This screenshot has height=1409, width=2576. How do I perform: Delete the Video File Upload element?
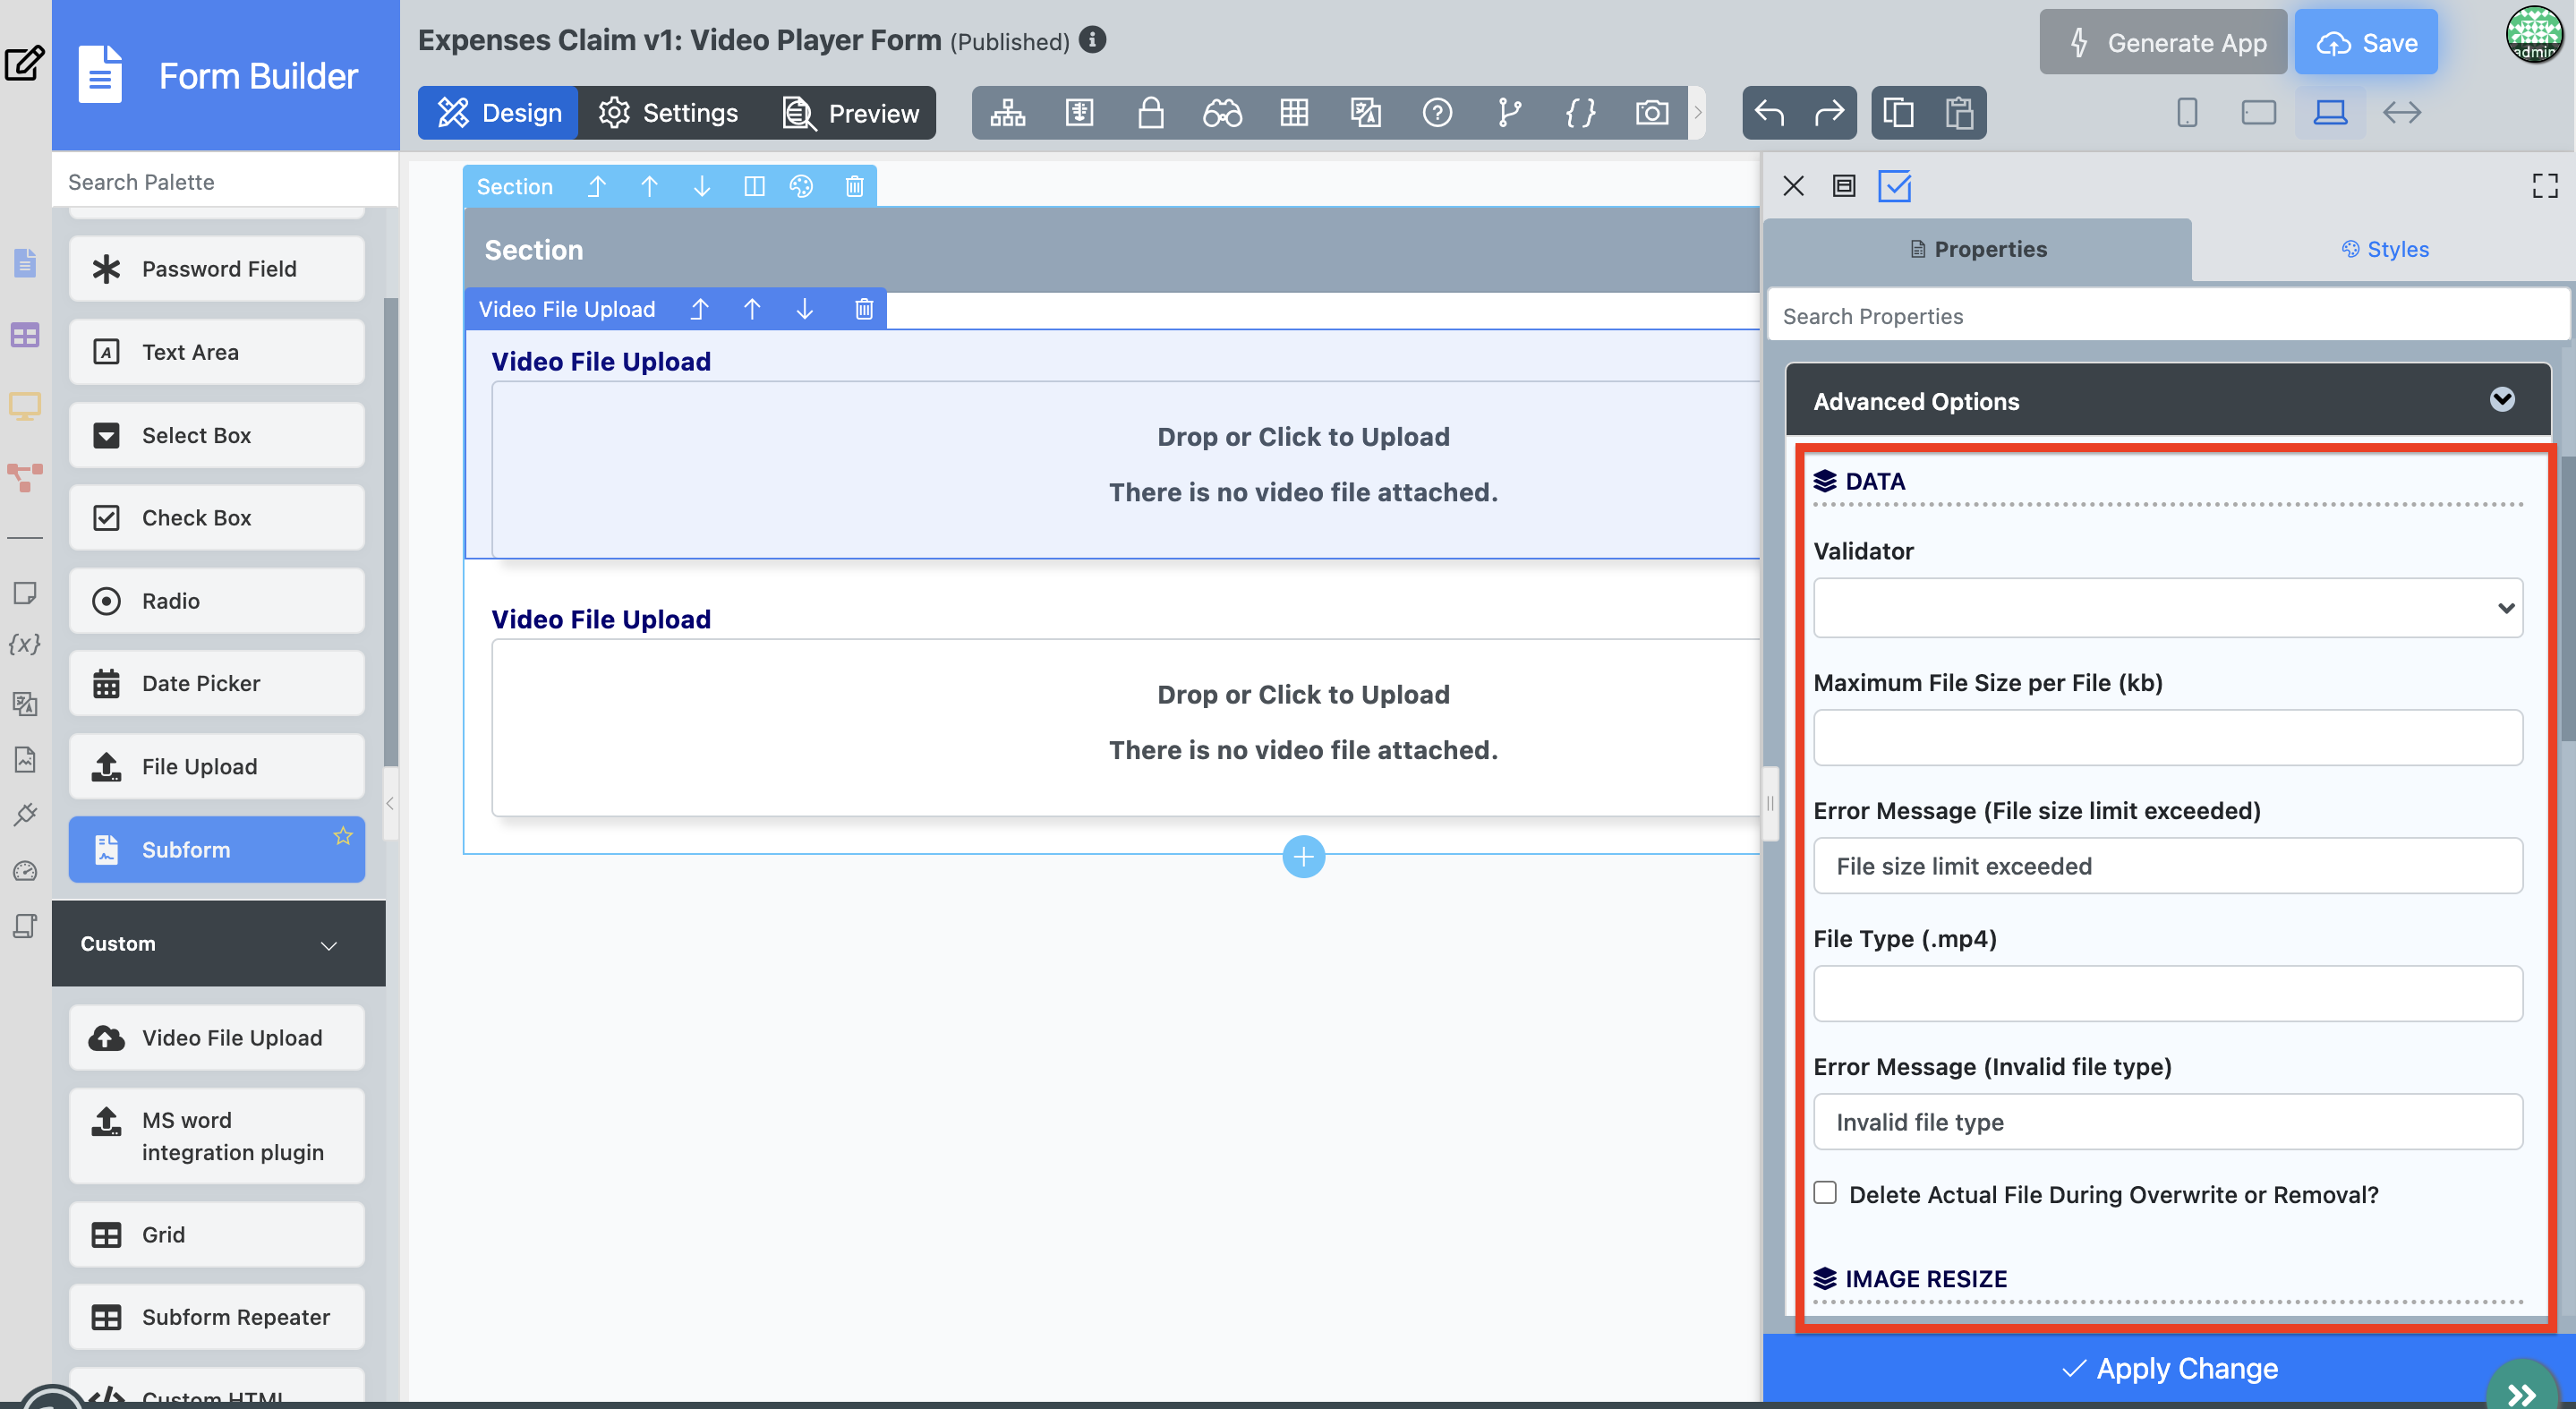[x=864, y=309]
